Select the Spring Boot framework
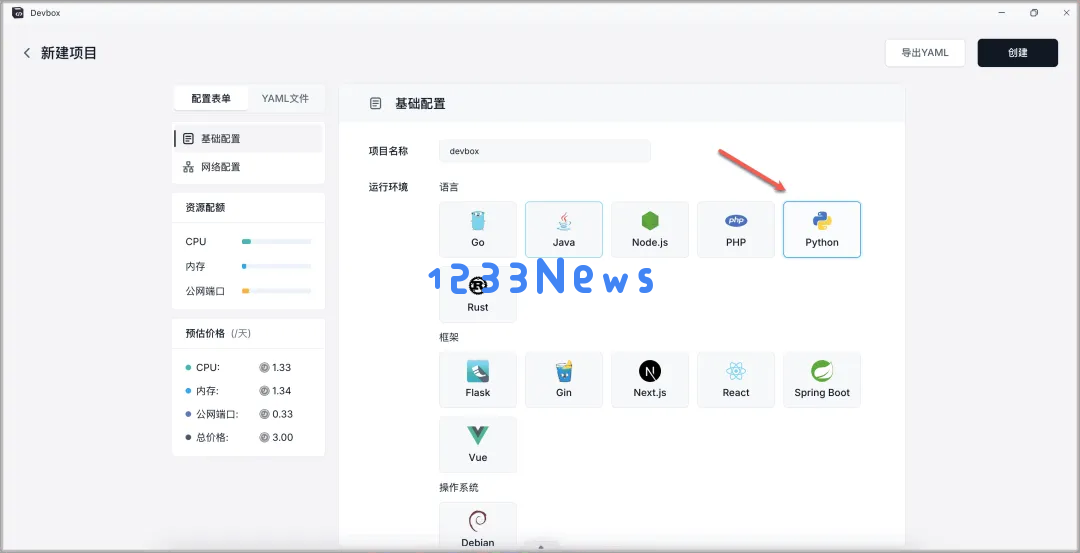Viewport: 1080px width, 553px height. click(822, 379)
